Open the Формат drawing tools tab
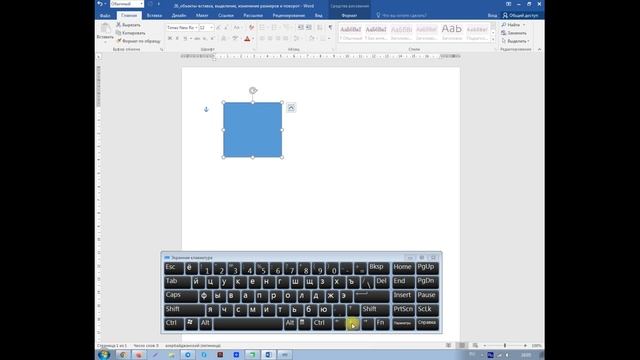Viewport: 640px width, 360px height. [x=349, y=16]
